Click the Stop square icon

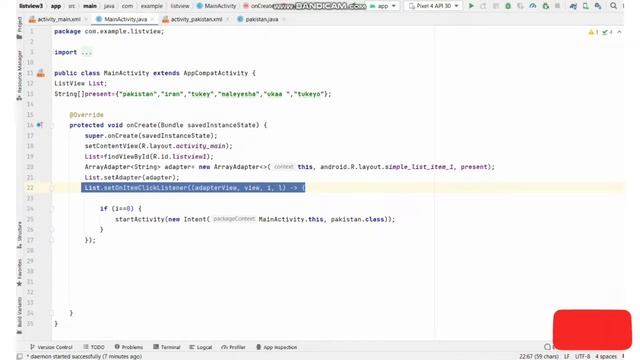[558, 6]
